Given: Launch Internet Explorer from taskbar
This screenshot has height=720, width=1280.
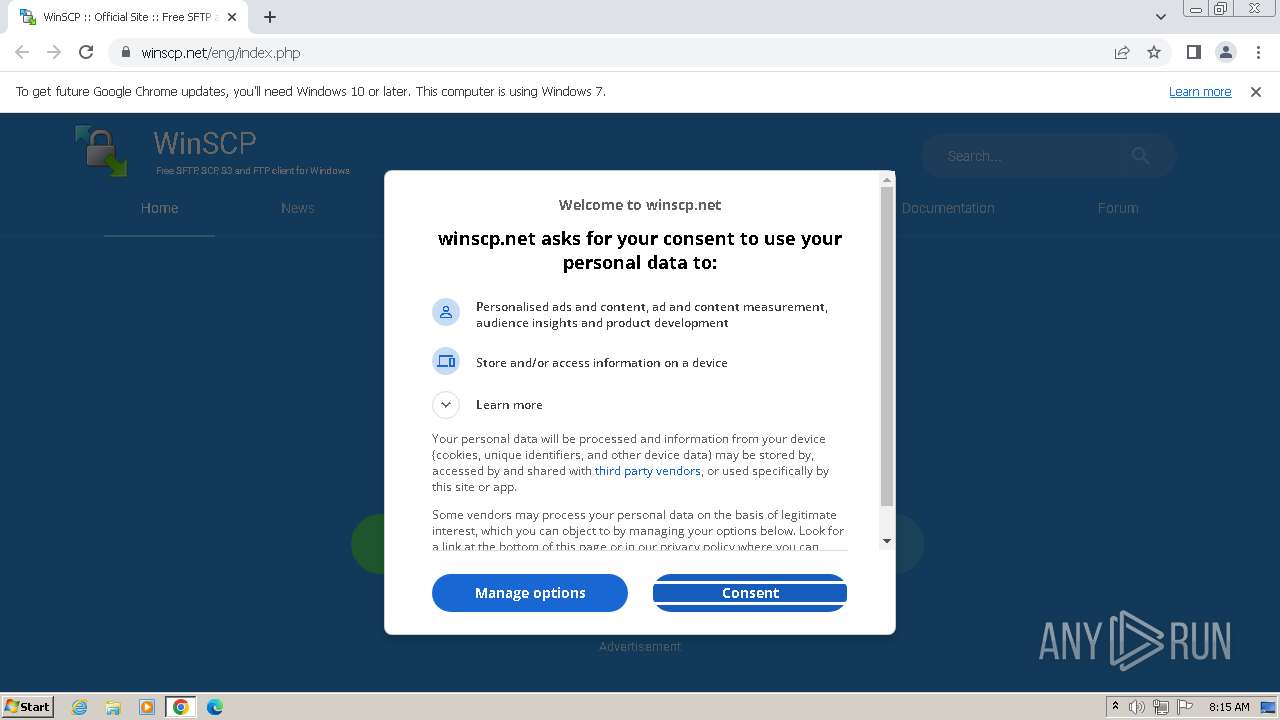Looking at the screenshot, I should (80, 707).
